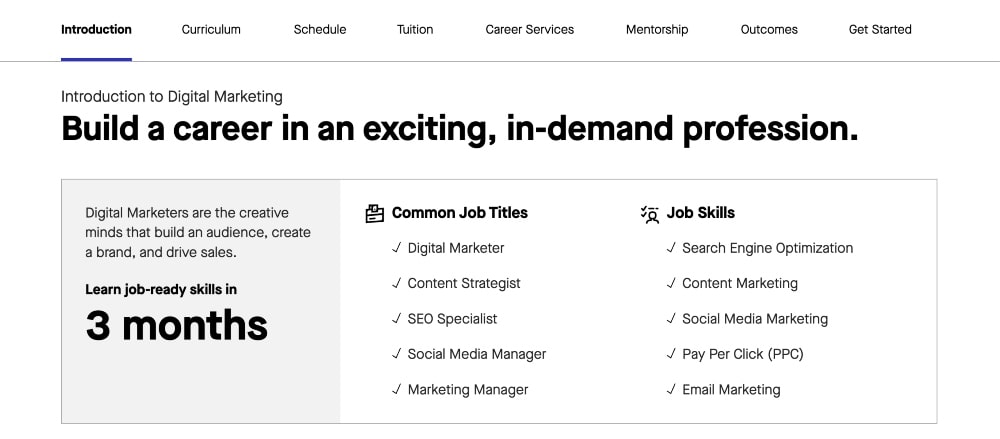Click checkmark beside Digital Marketer
1000x439 pixels.
tap(397, 248)
